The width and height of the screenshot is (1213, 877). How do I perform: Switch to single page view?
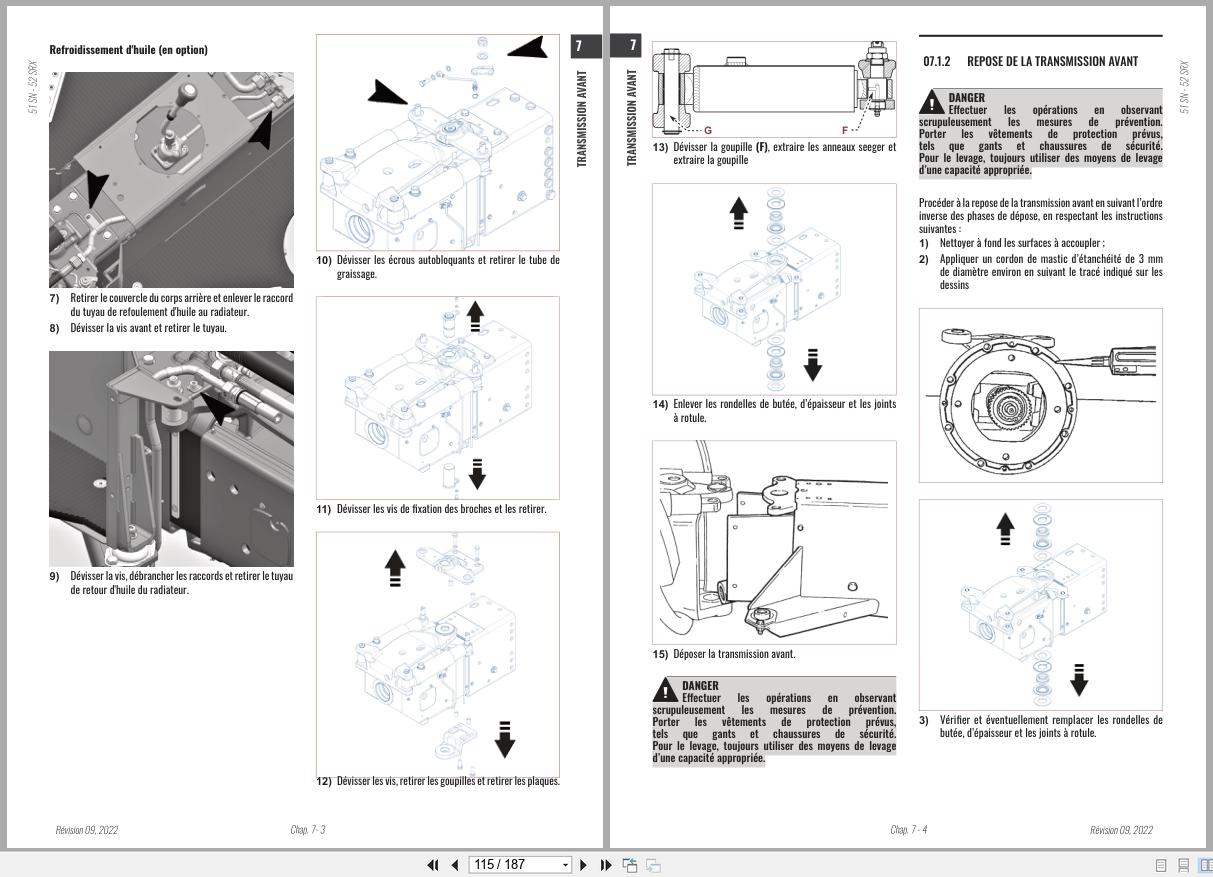1161,866
